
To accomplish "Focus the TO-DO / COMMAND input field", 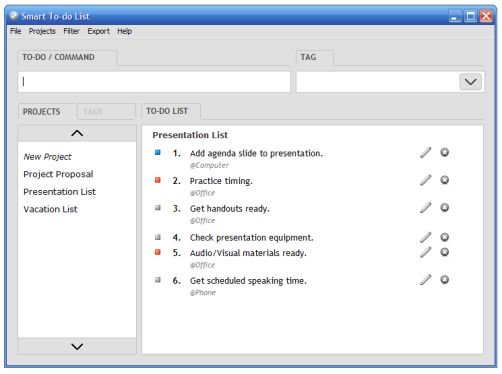I will pyautogui.click(x=154, y=82).
